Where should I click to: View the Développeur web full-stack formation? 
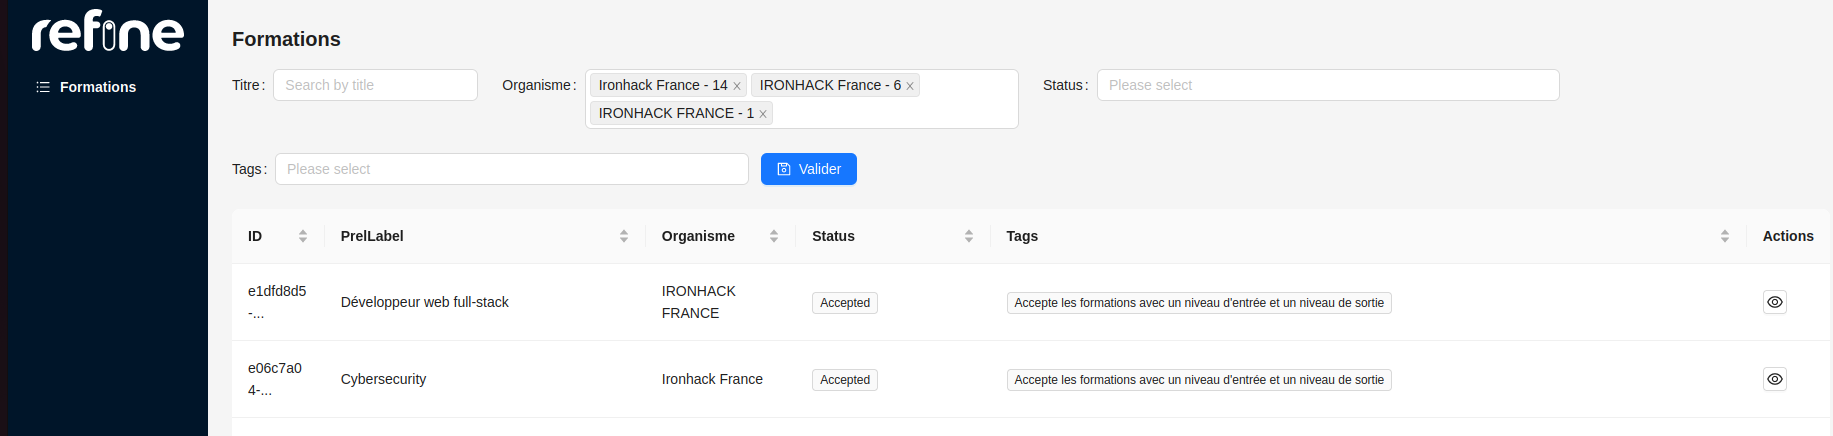pyautogui.click(x=1775, y=302)
